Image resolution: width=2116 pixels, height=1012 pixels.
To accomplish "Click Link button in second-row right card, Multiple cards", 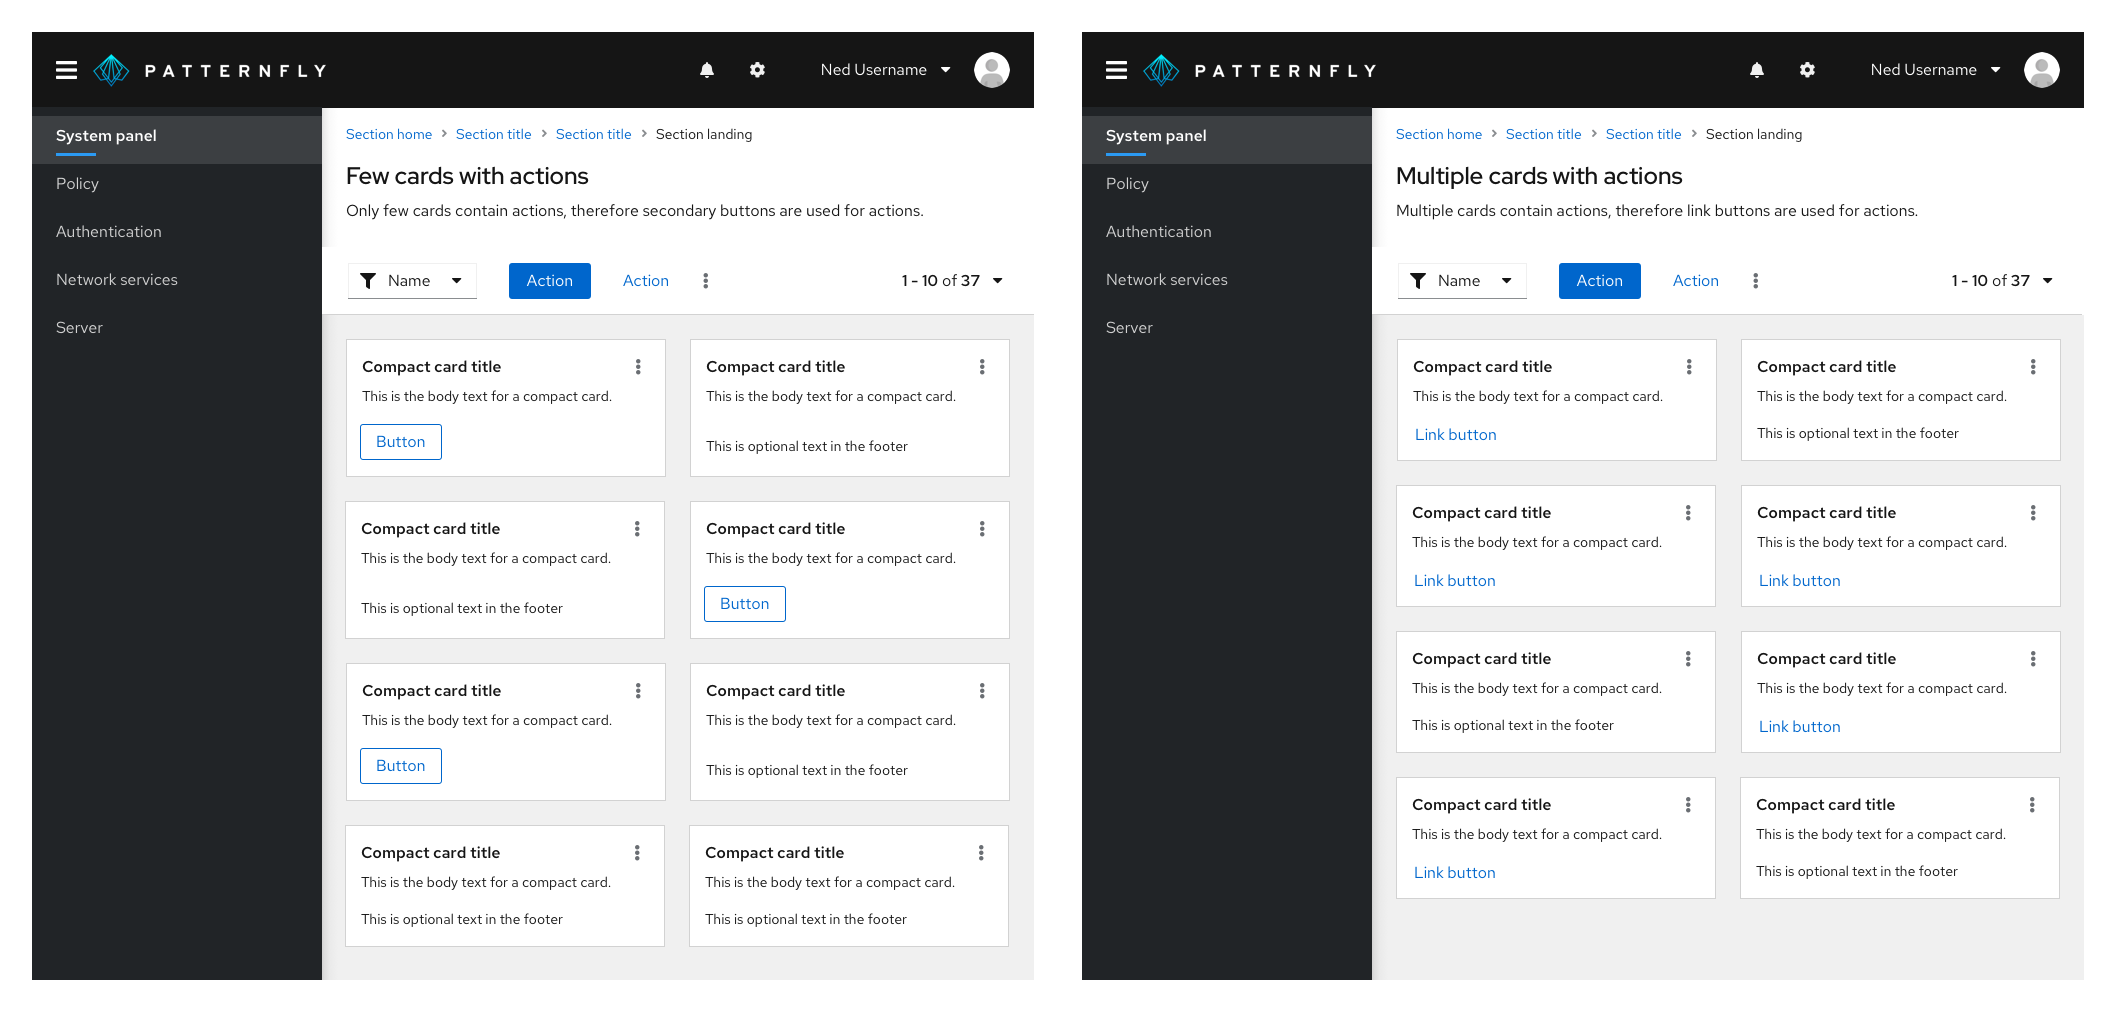I will (1800, 581).
